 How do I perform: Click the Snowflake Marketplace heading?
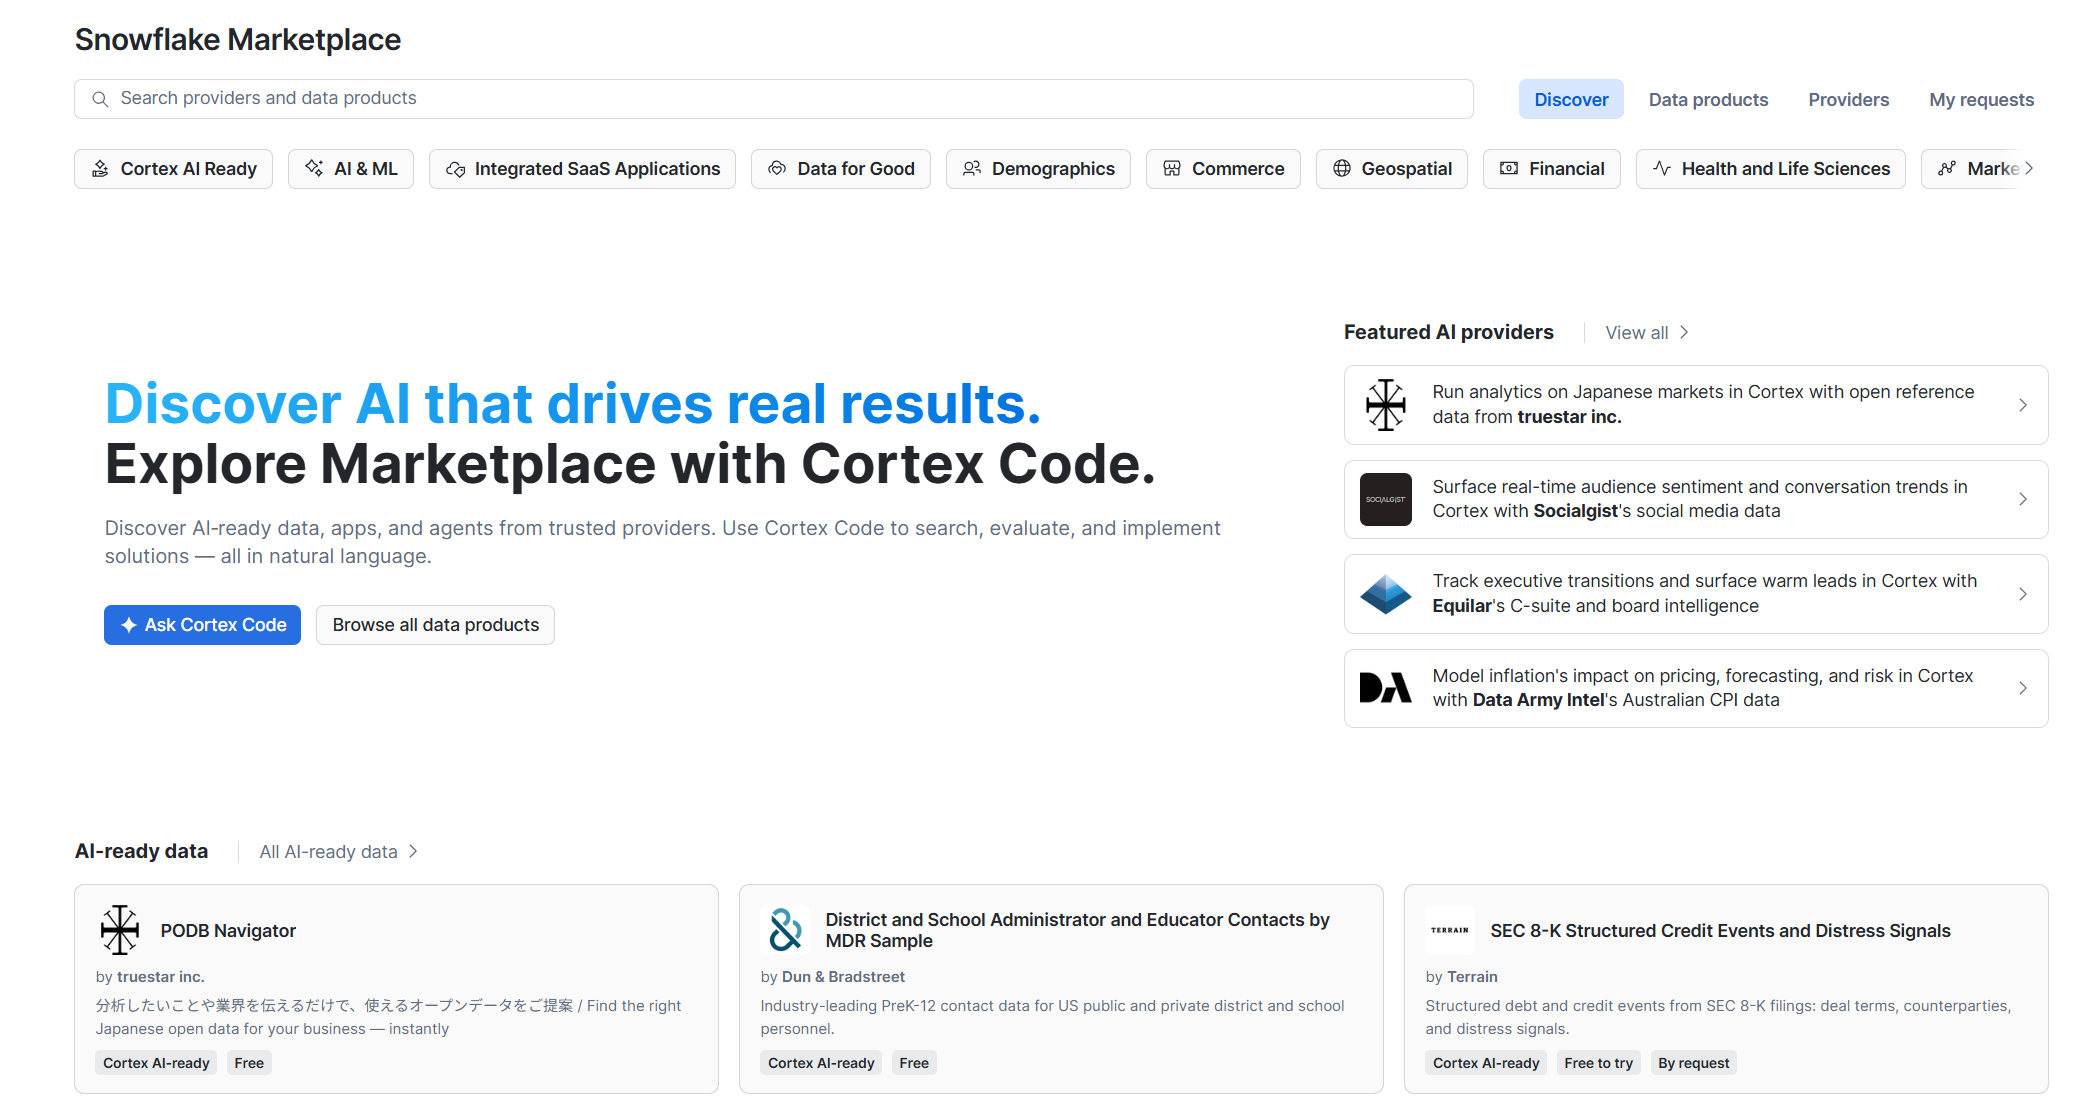click(x=238, y=39)
